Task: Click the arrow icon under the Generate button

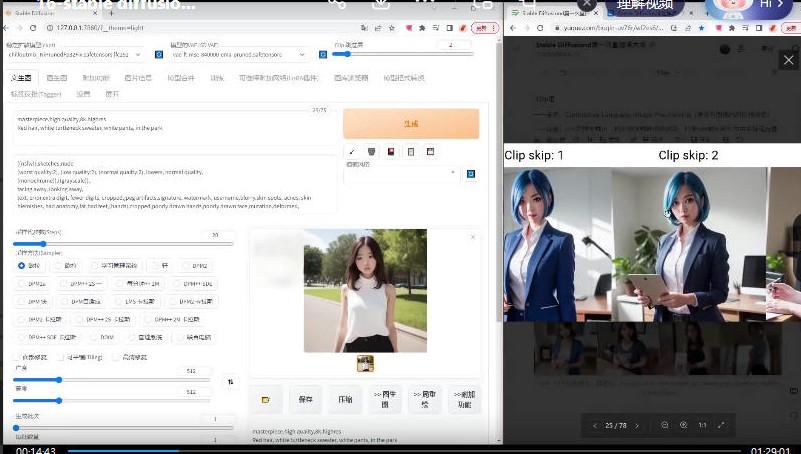Action: coord(353,151)
